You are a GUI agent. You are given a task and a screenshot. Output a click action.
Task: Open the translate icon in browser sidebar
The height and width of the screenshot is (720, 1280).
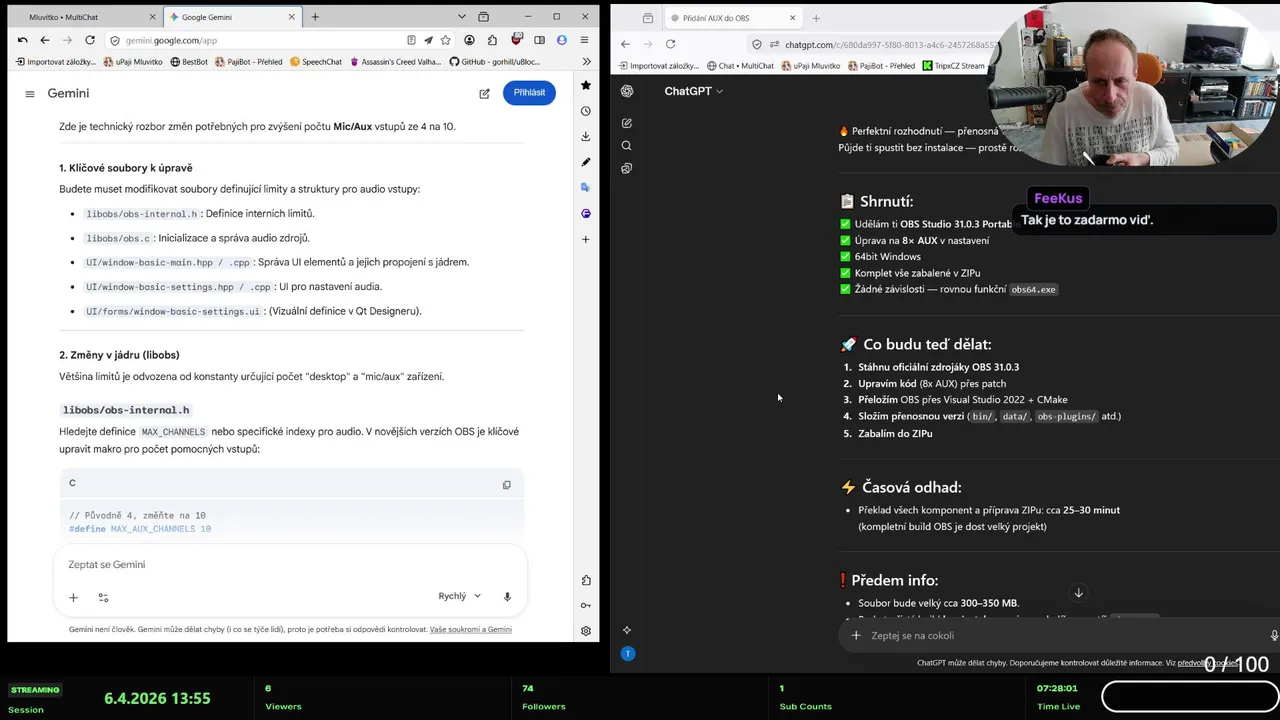click(586, 187)
